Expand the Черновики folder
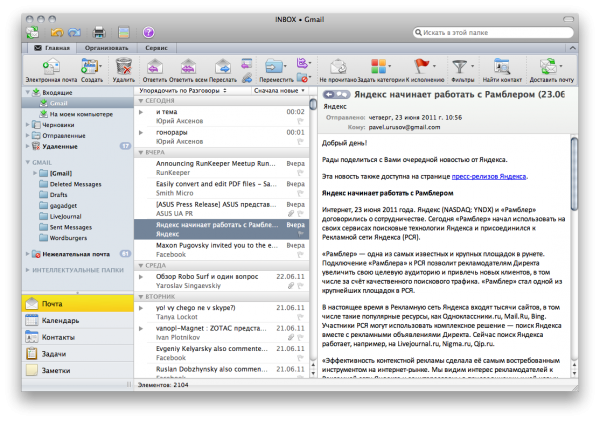 tap(28, 125)
